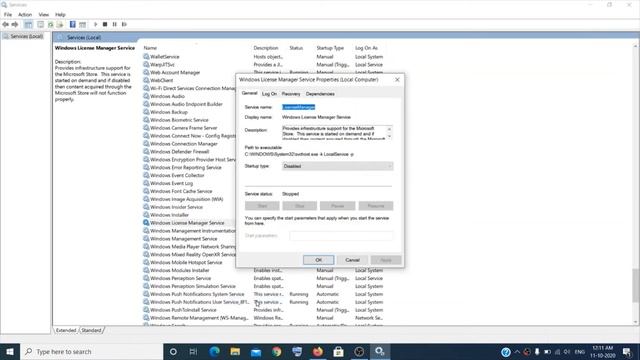Click the highlighted Service name field
Image resolution: width=640 pixels, height=360 pixels.
(x=299, y=107)
